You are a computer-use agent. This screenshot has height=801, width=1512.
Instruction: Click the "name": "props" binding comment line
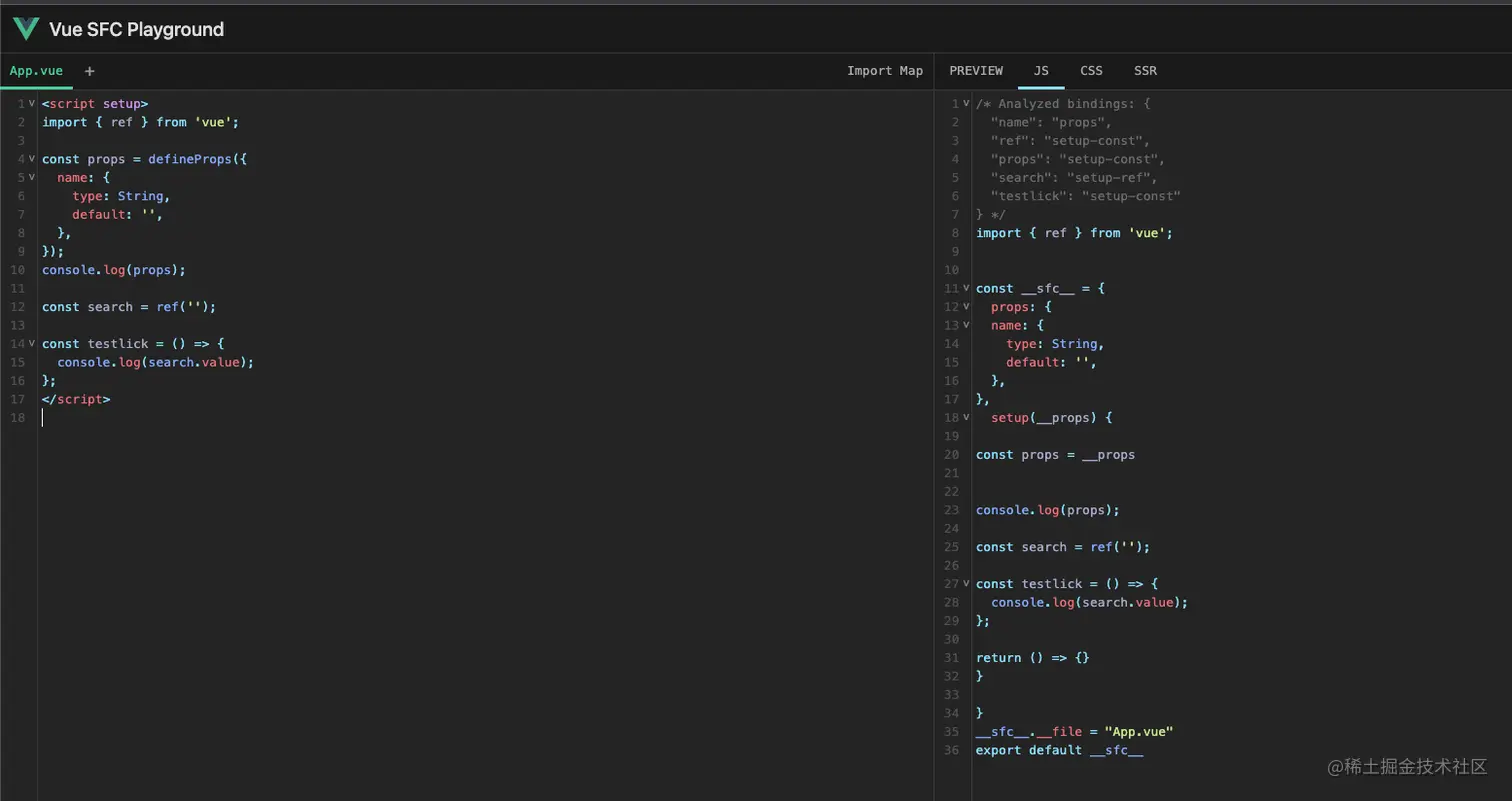1051,122
